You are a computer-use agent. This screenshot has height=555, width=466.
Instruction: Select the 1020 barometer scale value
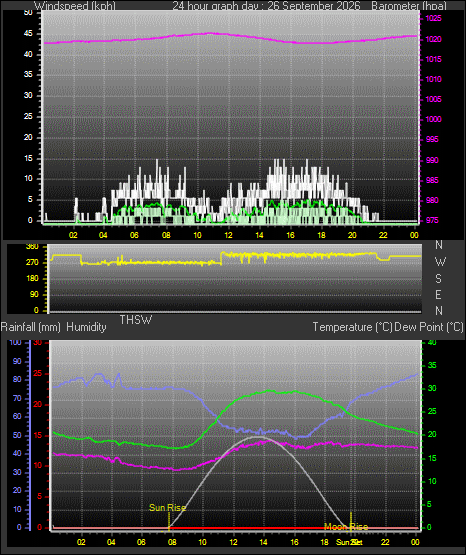tap(433, 39)
